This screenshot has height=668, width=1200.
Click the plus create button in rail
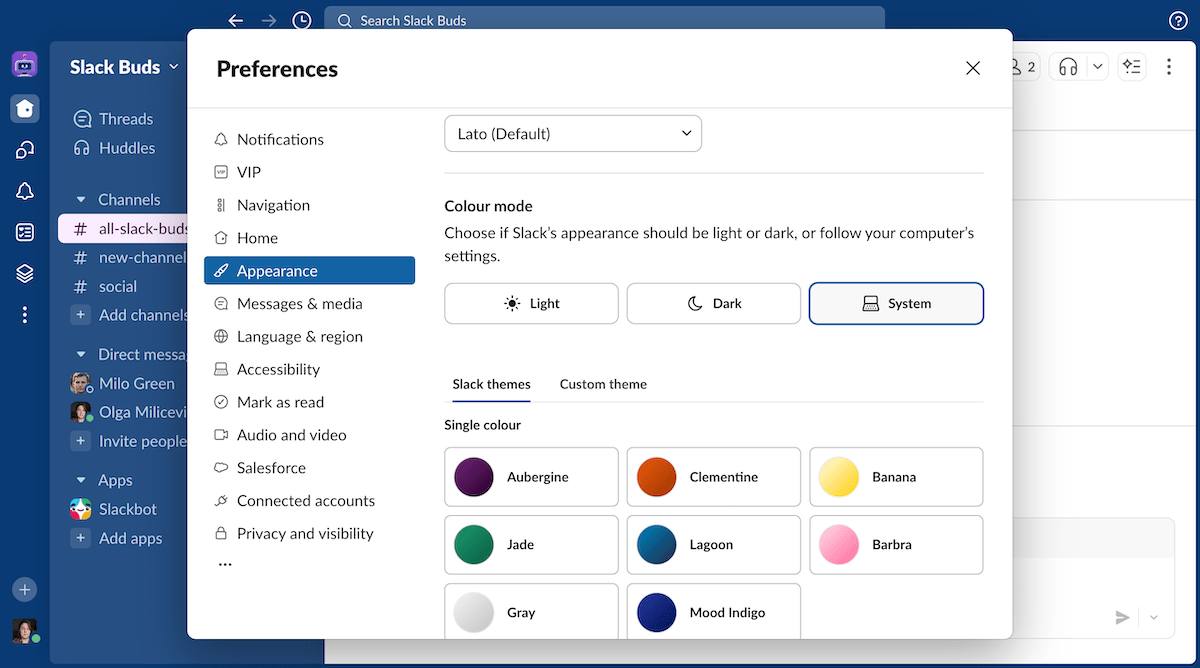click(25, 589)
